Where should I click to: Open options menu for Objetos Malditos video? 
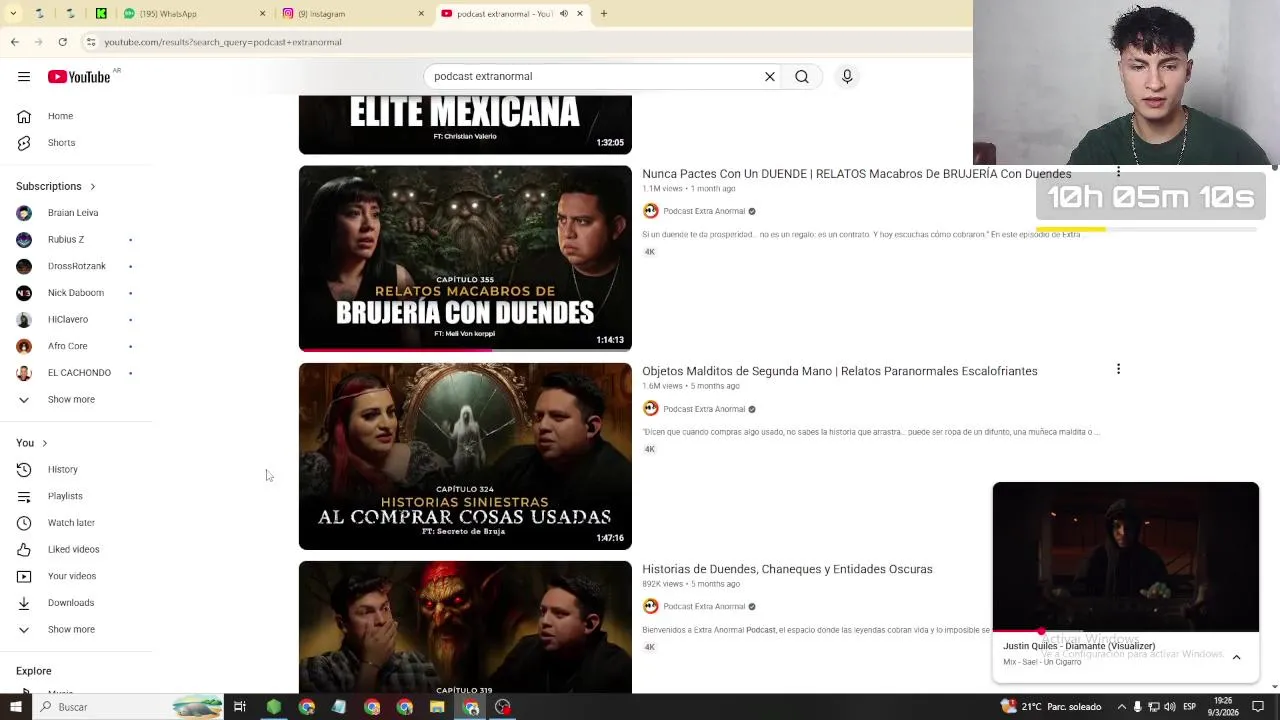1118,369
